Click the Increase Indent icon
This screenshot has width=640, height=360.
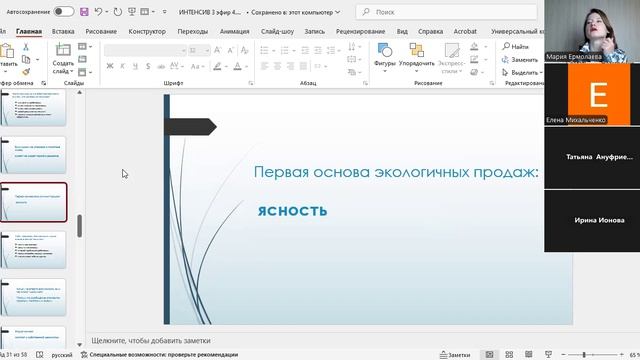click(x=318, y=50)
